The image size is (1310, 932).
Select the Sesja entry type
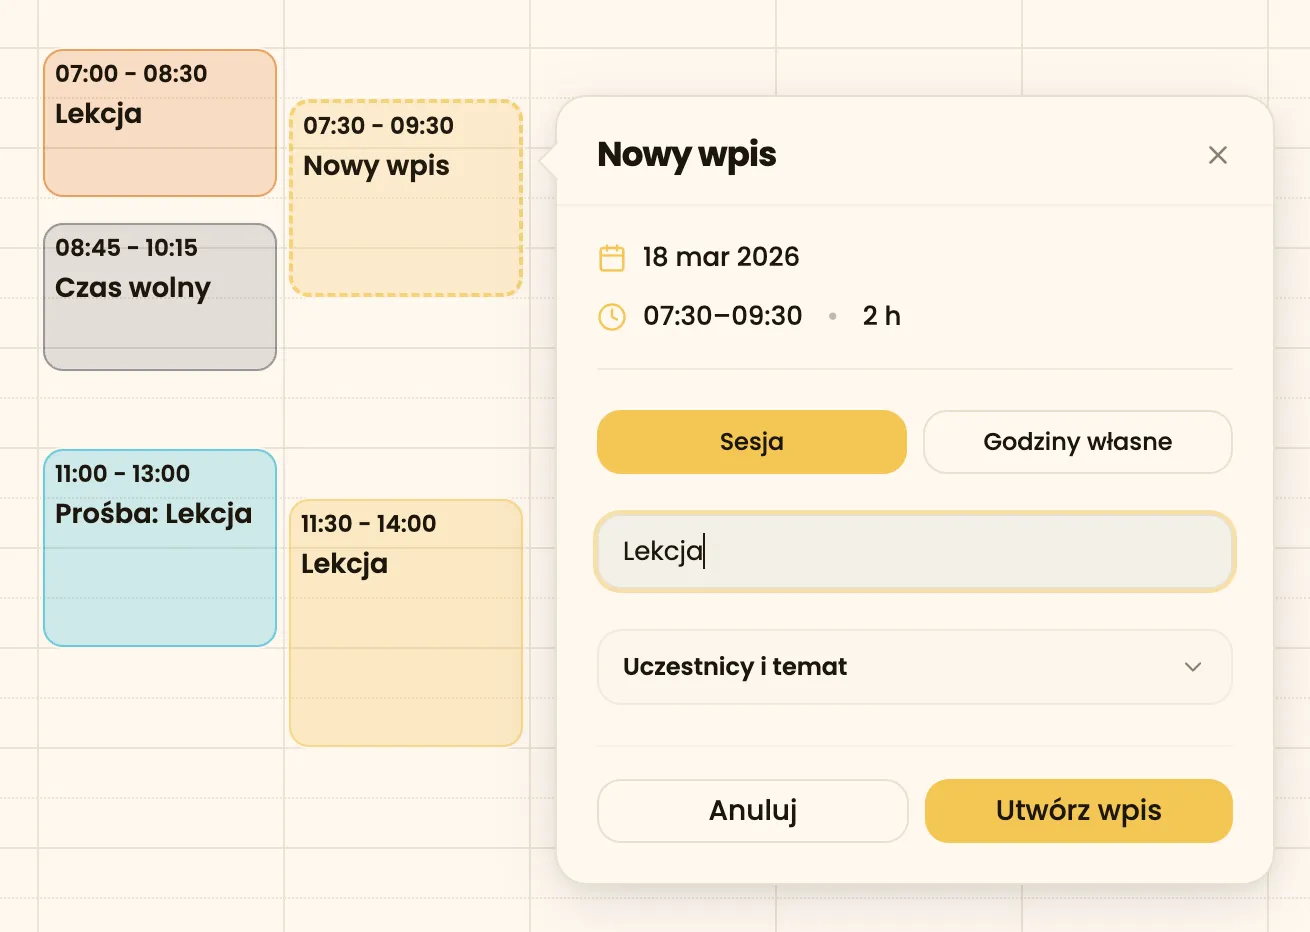pos(751,442)
